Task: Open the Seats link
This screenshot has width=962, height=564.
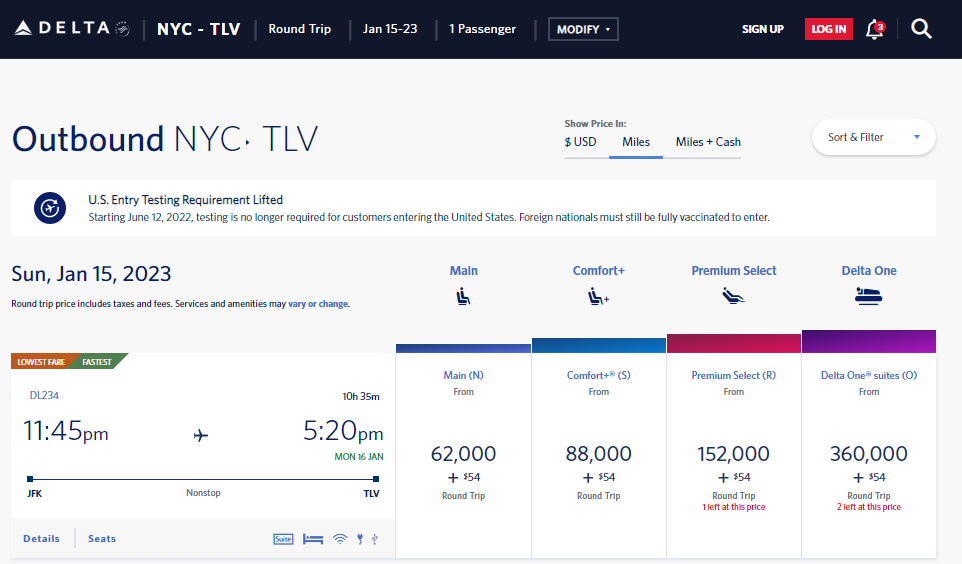Action: (x=102, y=538)
